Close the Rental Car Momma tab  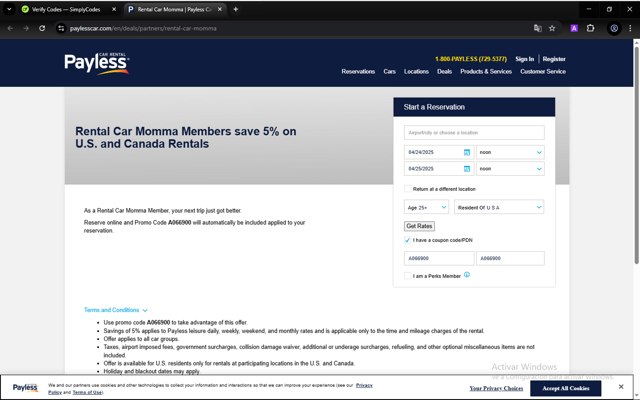(x=220, y=9)
